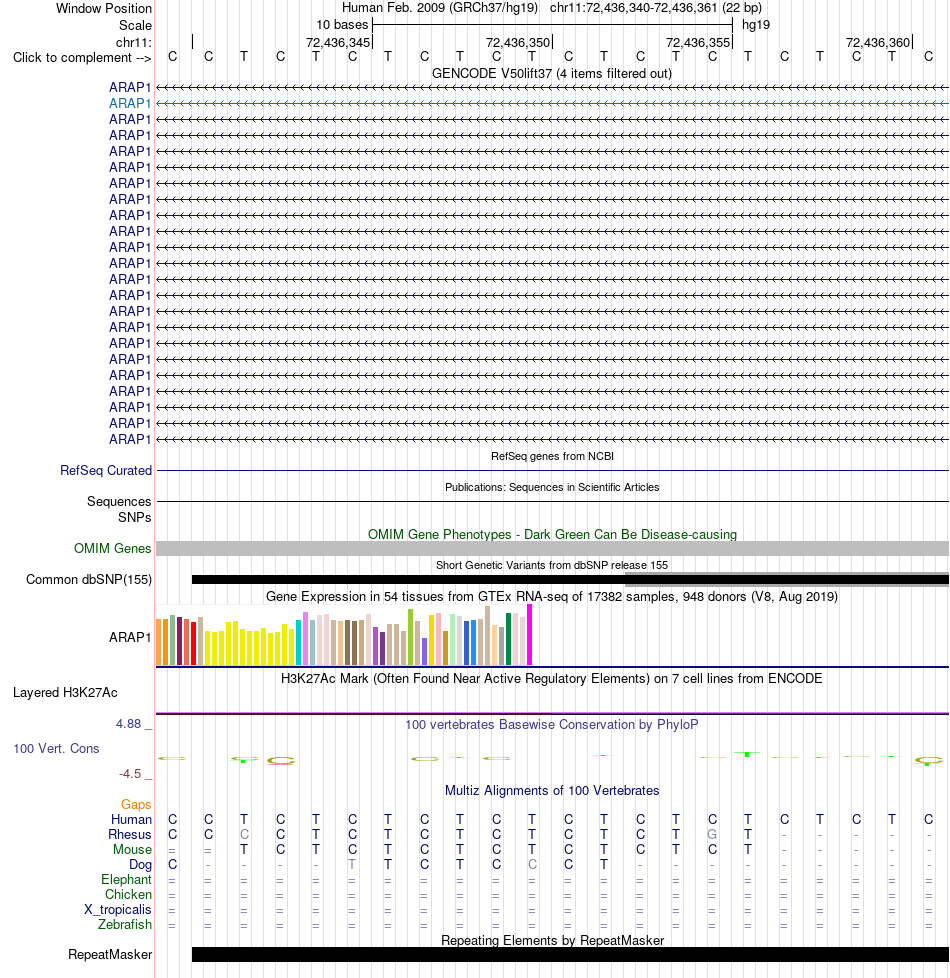Image resolution: width=950 pixels, height=978 pixels.
Task: Select the Chicken species row label
Action: (x=128, y=894)
